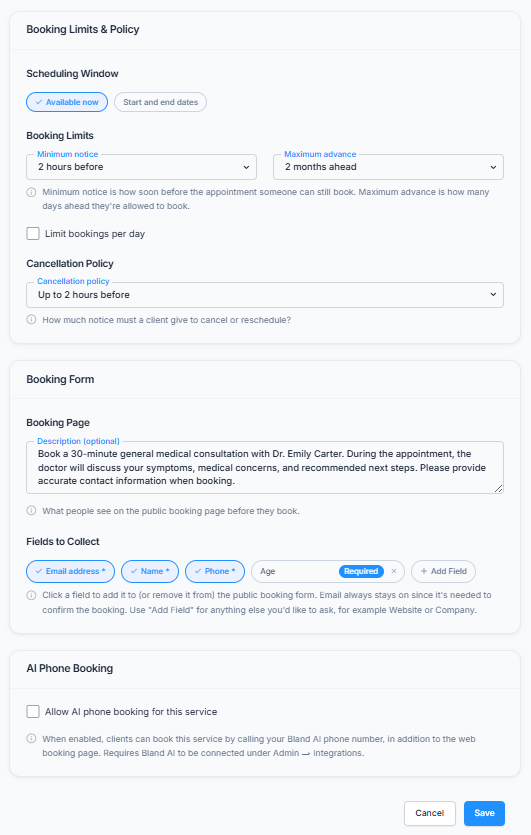Switch to Start and end dates option
The height and width of the screenshot is (835, 531).
click(160, 102)
